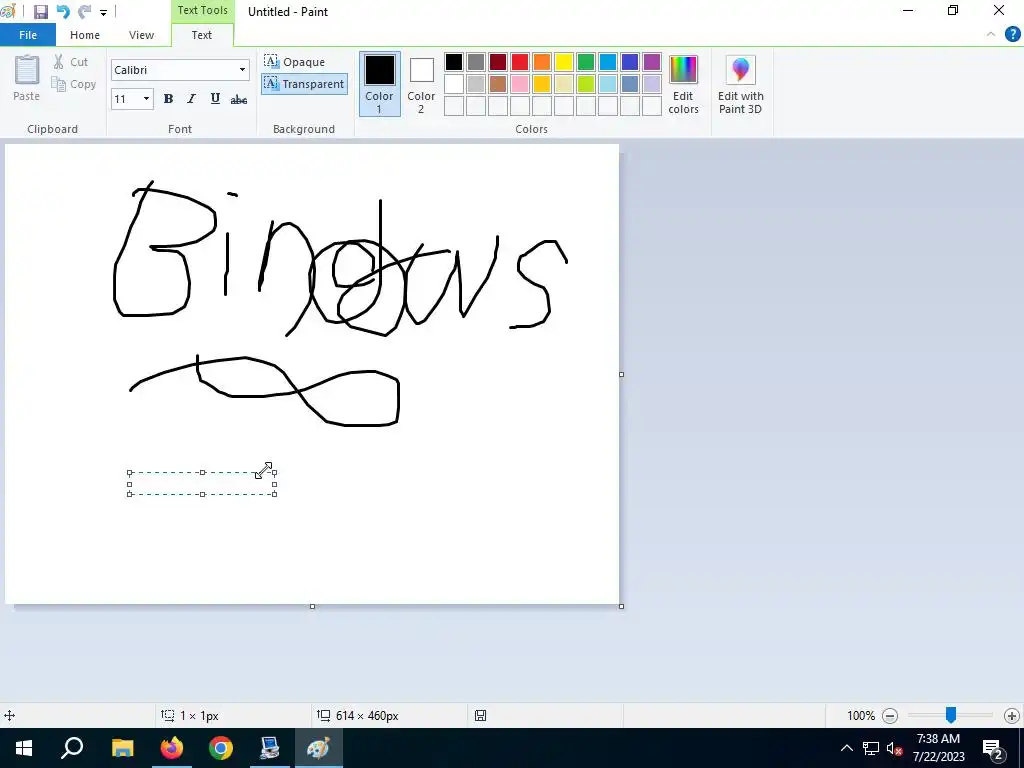
Task: Pick the red color swatch
Action: point(520,62)
